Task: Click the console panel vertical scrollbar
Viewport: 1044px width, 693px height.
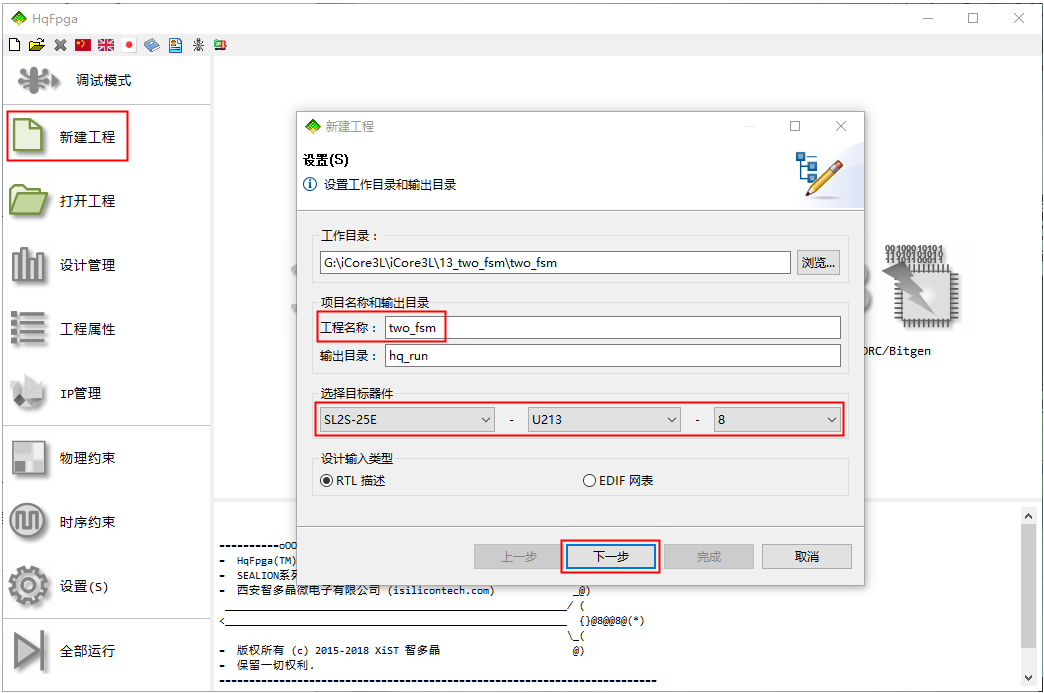Action: (x=1029, y=590)
